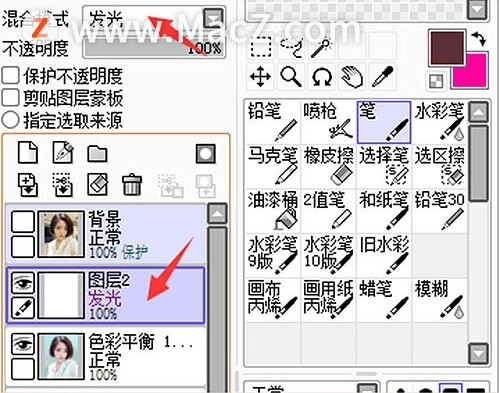Create a new normal layer
499x393 pixels.
[x=28, y=153]
